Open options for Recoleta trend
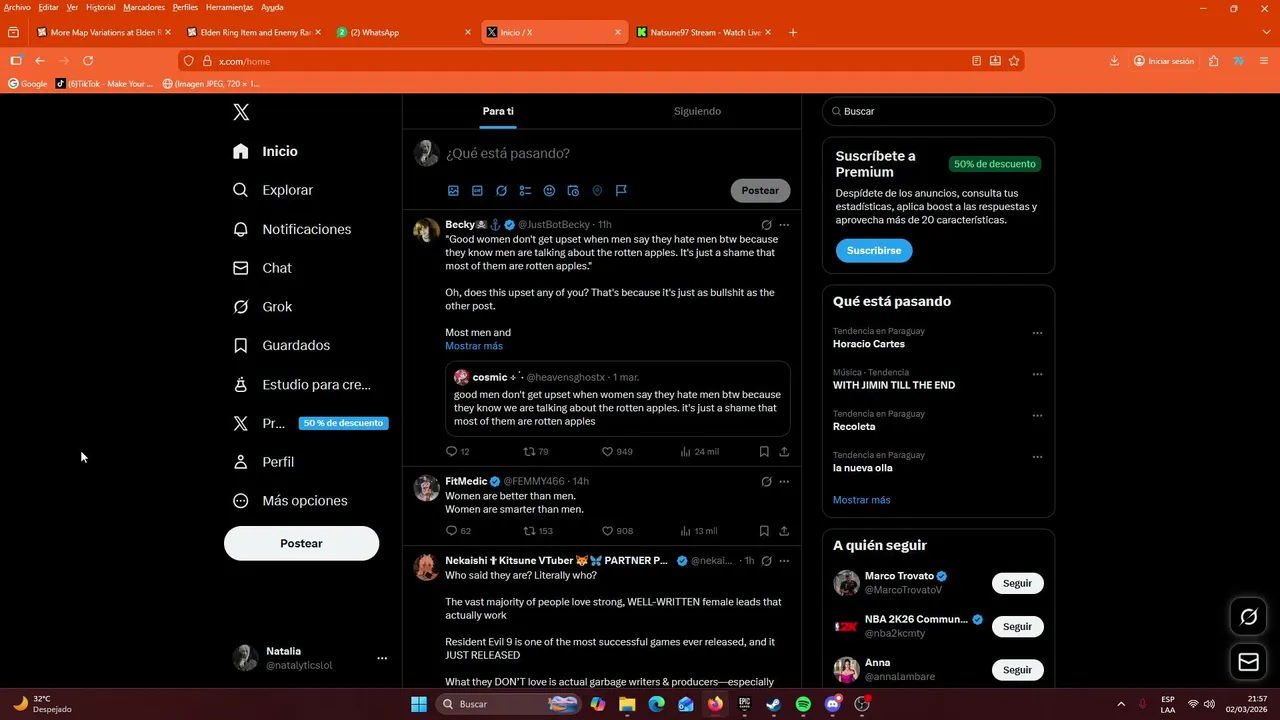This screenshot has height=720, width=1280. point(1037,416)
